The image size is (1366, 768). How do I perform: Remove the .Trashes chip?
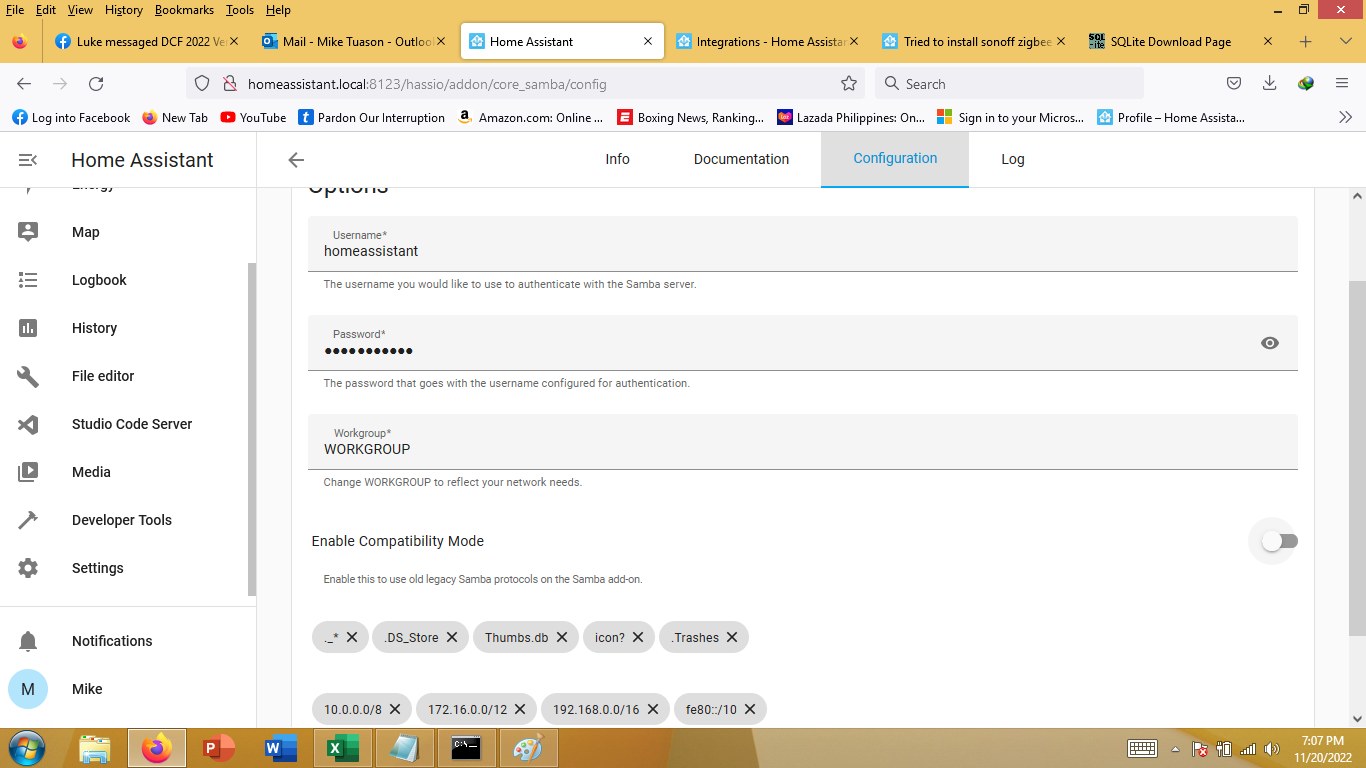(732, 637)
